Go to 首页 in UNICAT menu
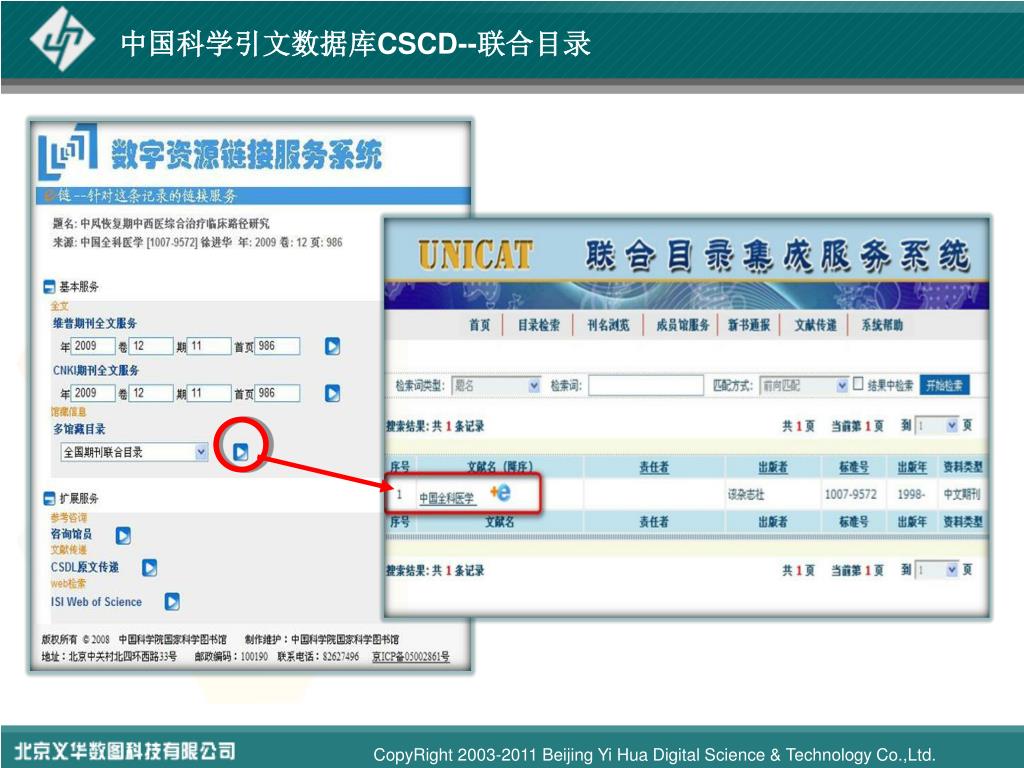 (x=479, y=325)
